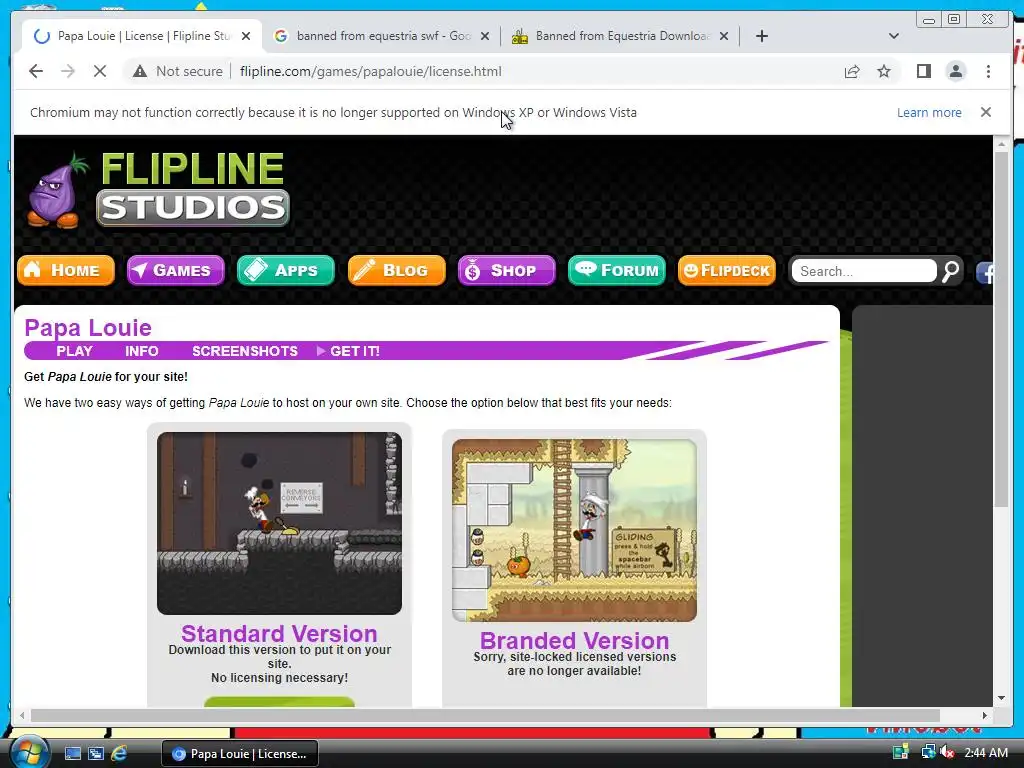
Task: Click the scroll left arrow
Action: [x=22, y=715]
